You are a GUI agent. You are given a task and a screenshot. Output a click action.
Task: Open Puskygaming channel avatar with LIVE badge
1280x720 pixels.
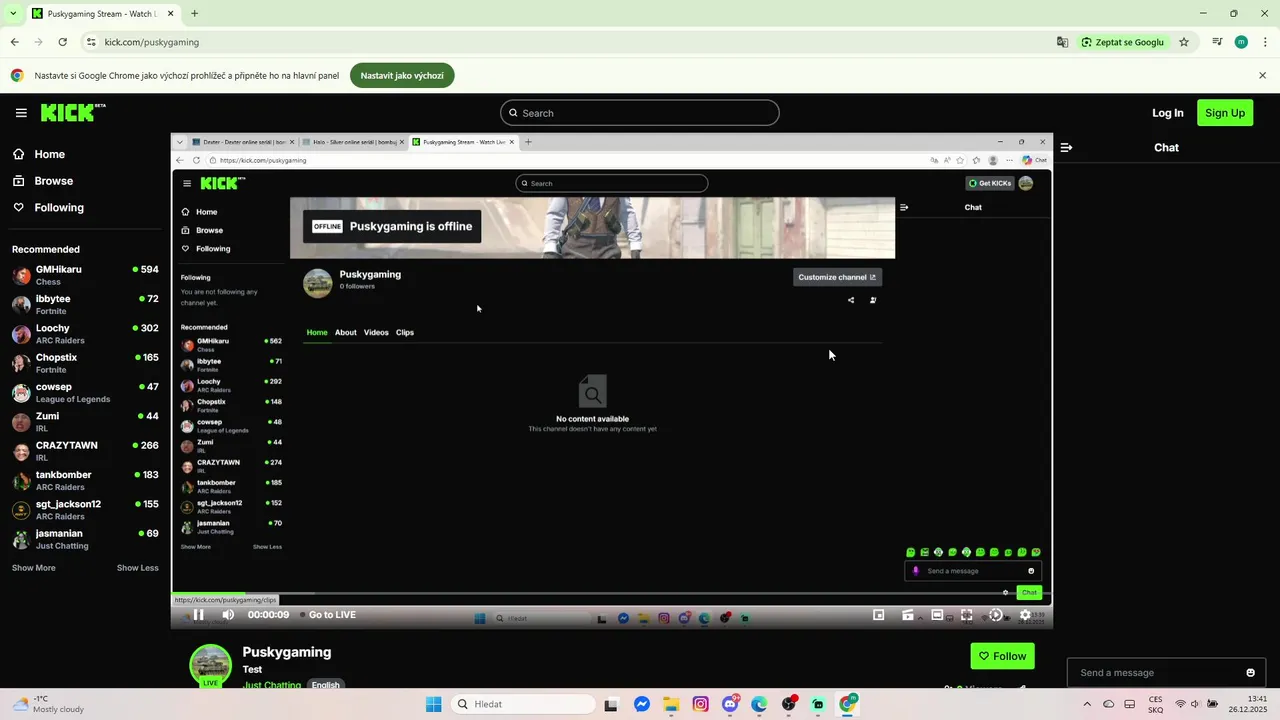(x=211, y=666)
